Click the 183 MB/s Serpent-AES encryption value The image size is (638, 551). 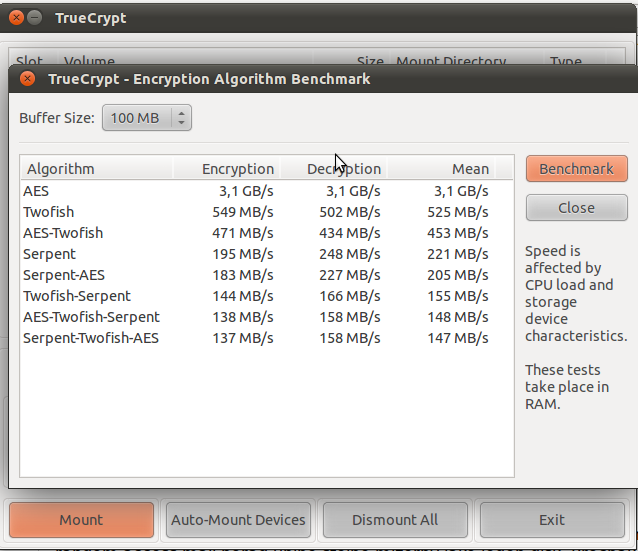click(x=243, y=275)
